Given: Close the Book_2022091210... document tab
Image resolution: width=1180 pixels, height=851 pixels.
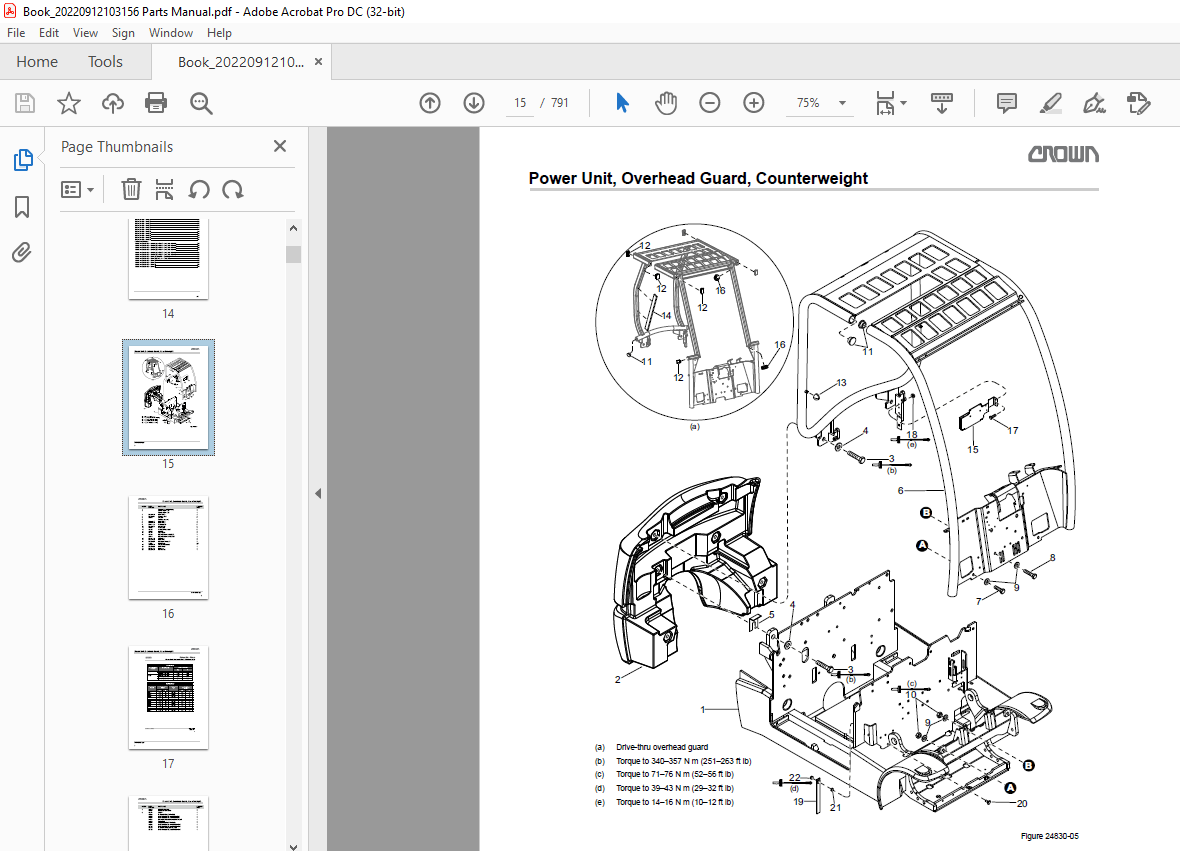Looking at the screenshot, I should pos(318,62).
